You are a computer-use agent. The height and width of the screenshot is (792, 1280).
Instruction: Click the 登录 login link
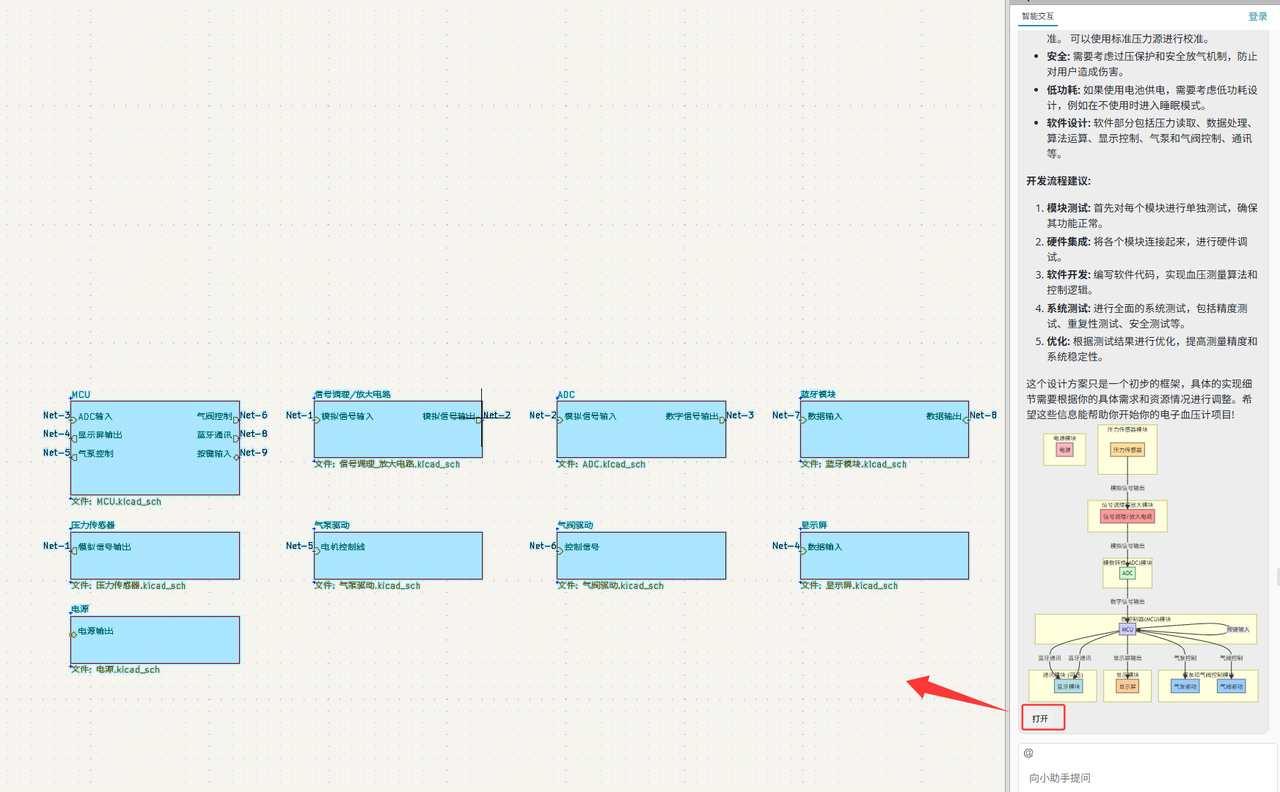tap(1257, 16)
